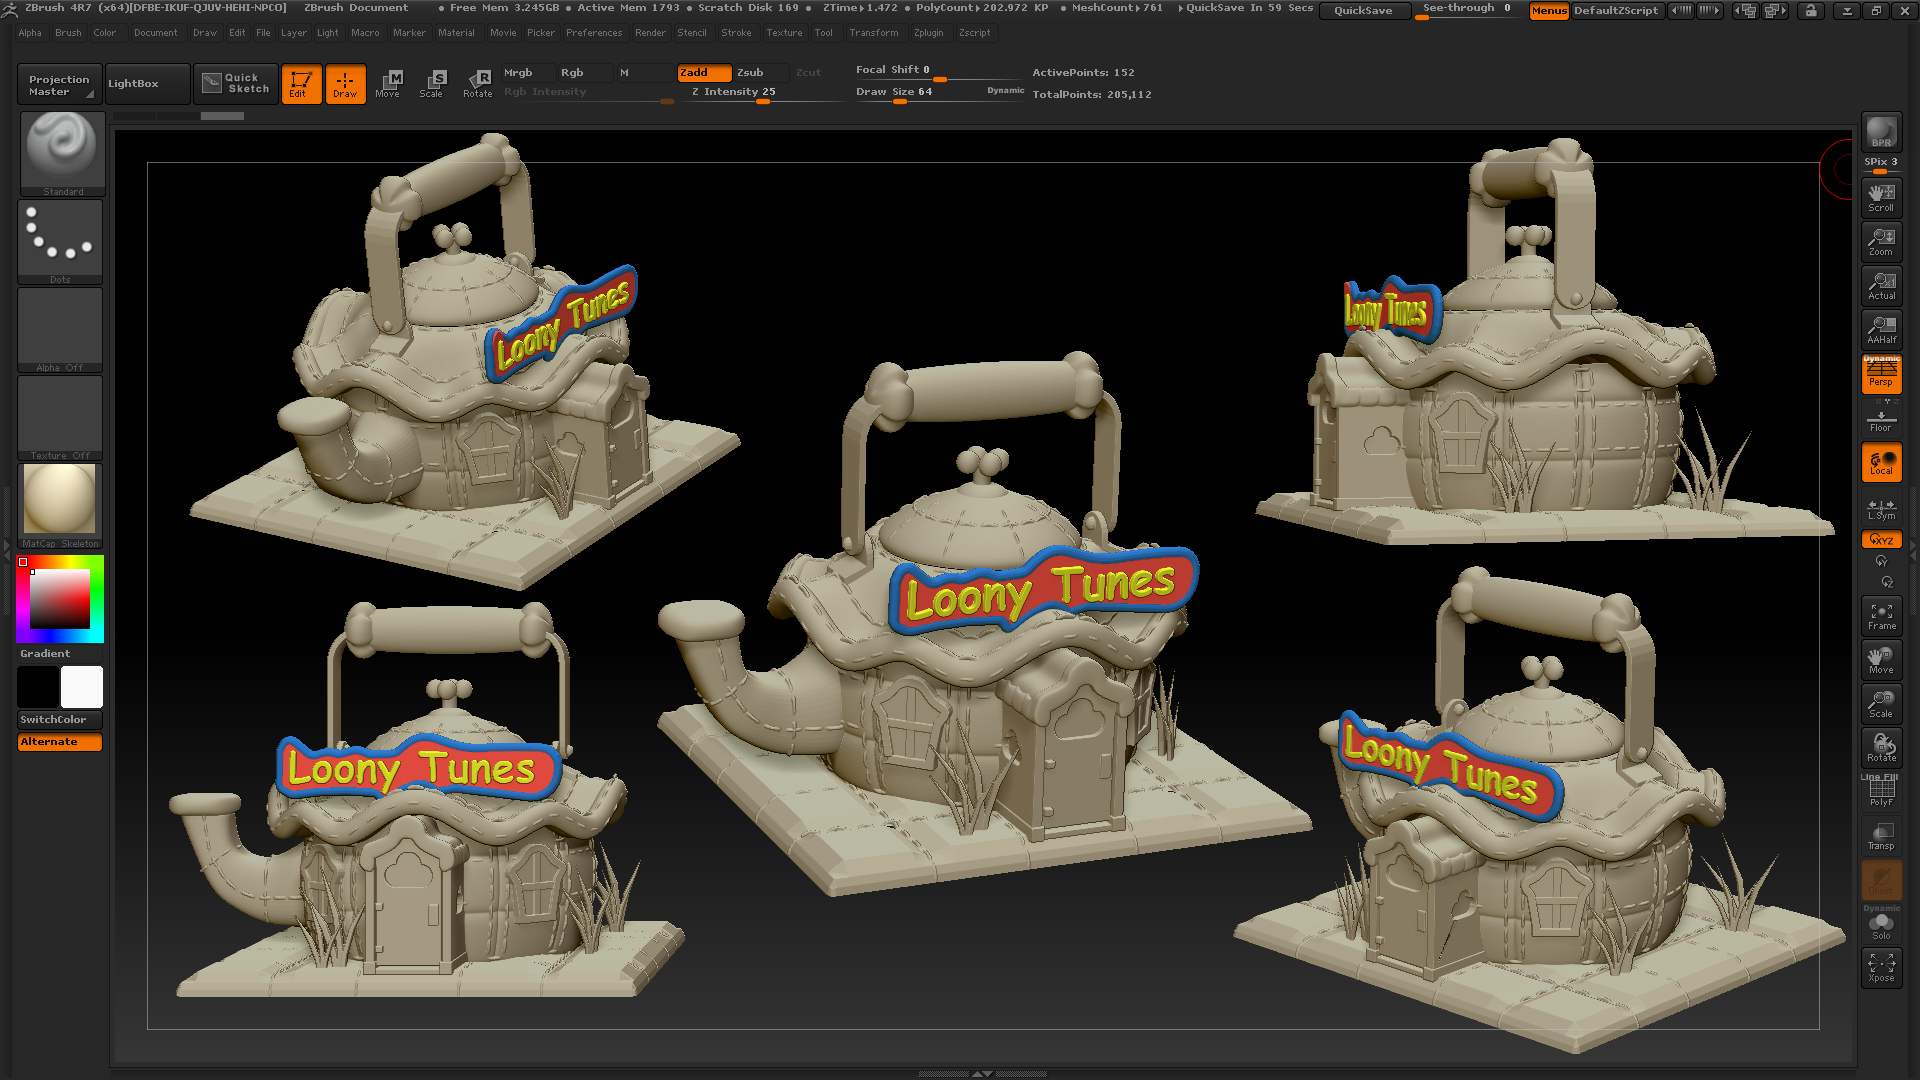Select Scale mode in top shelf
The width and height of the screenshot is (1920, 1080).
click(432, 84)
